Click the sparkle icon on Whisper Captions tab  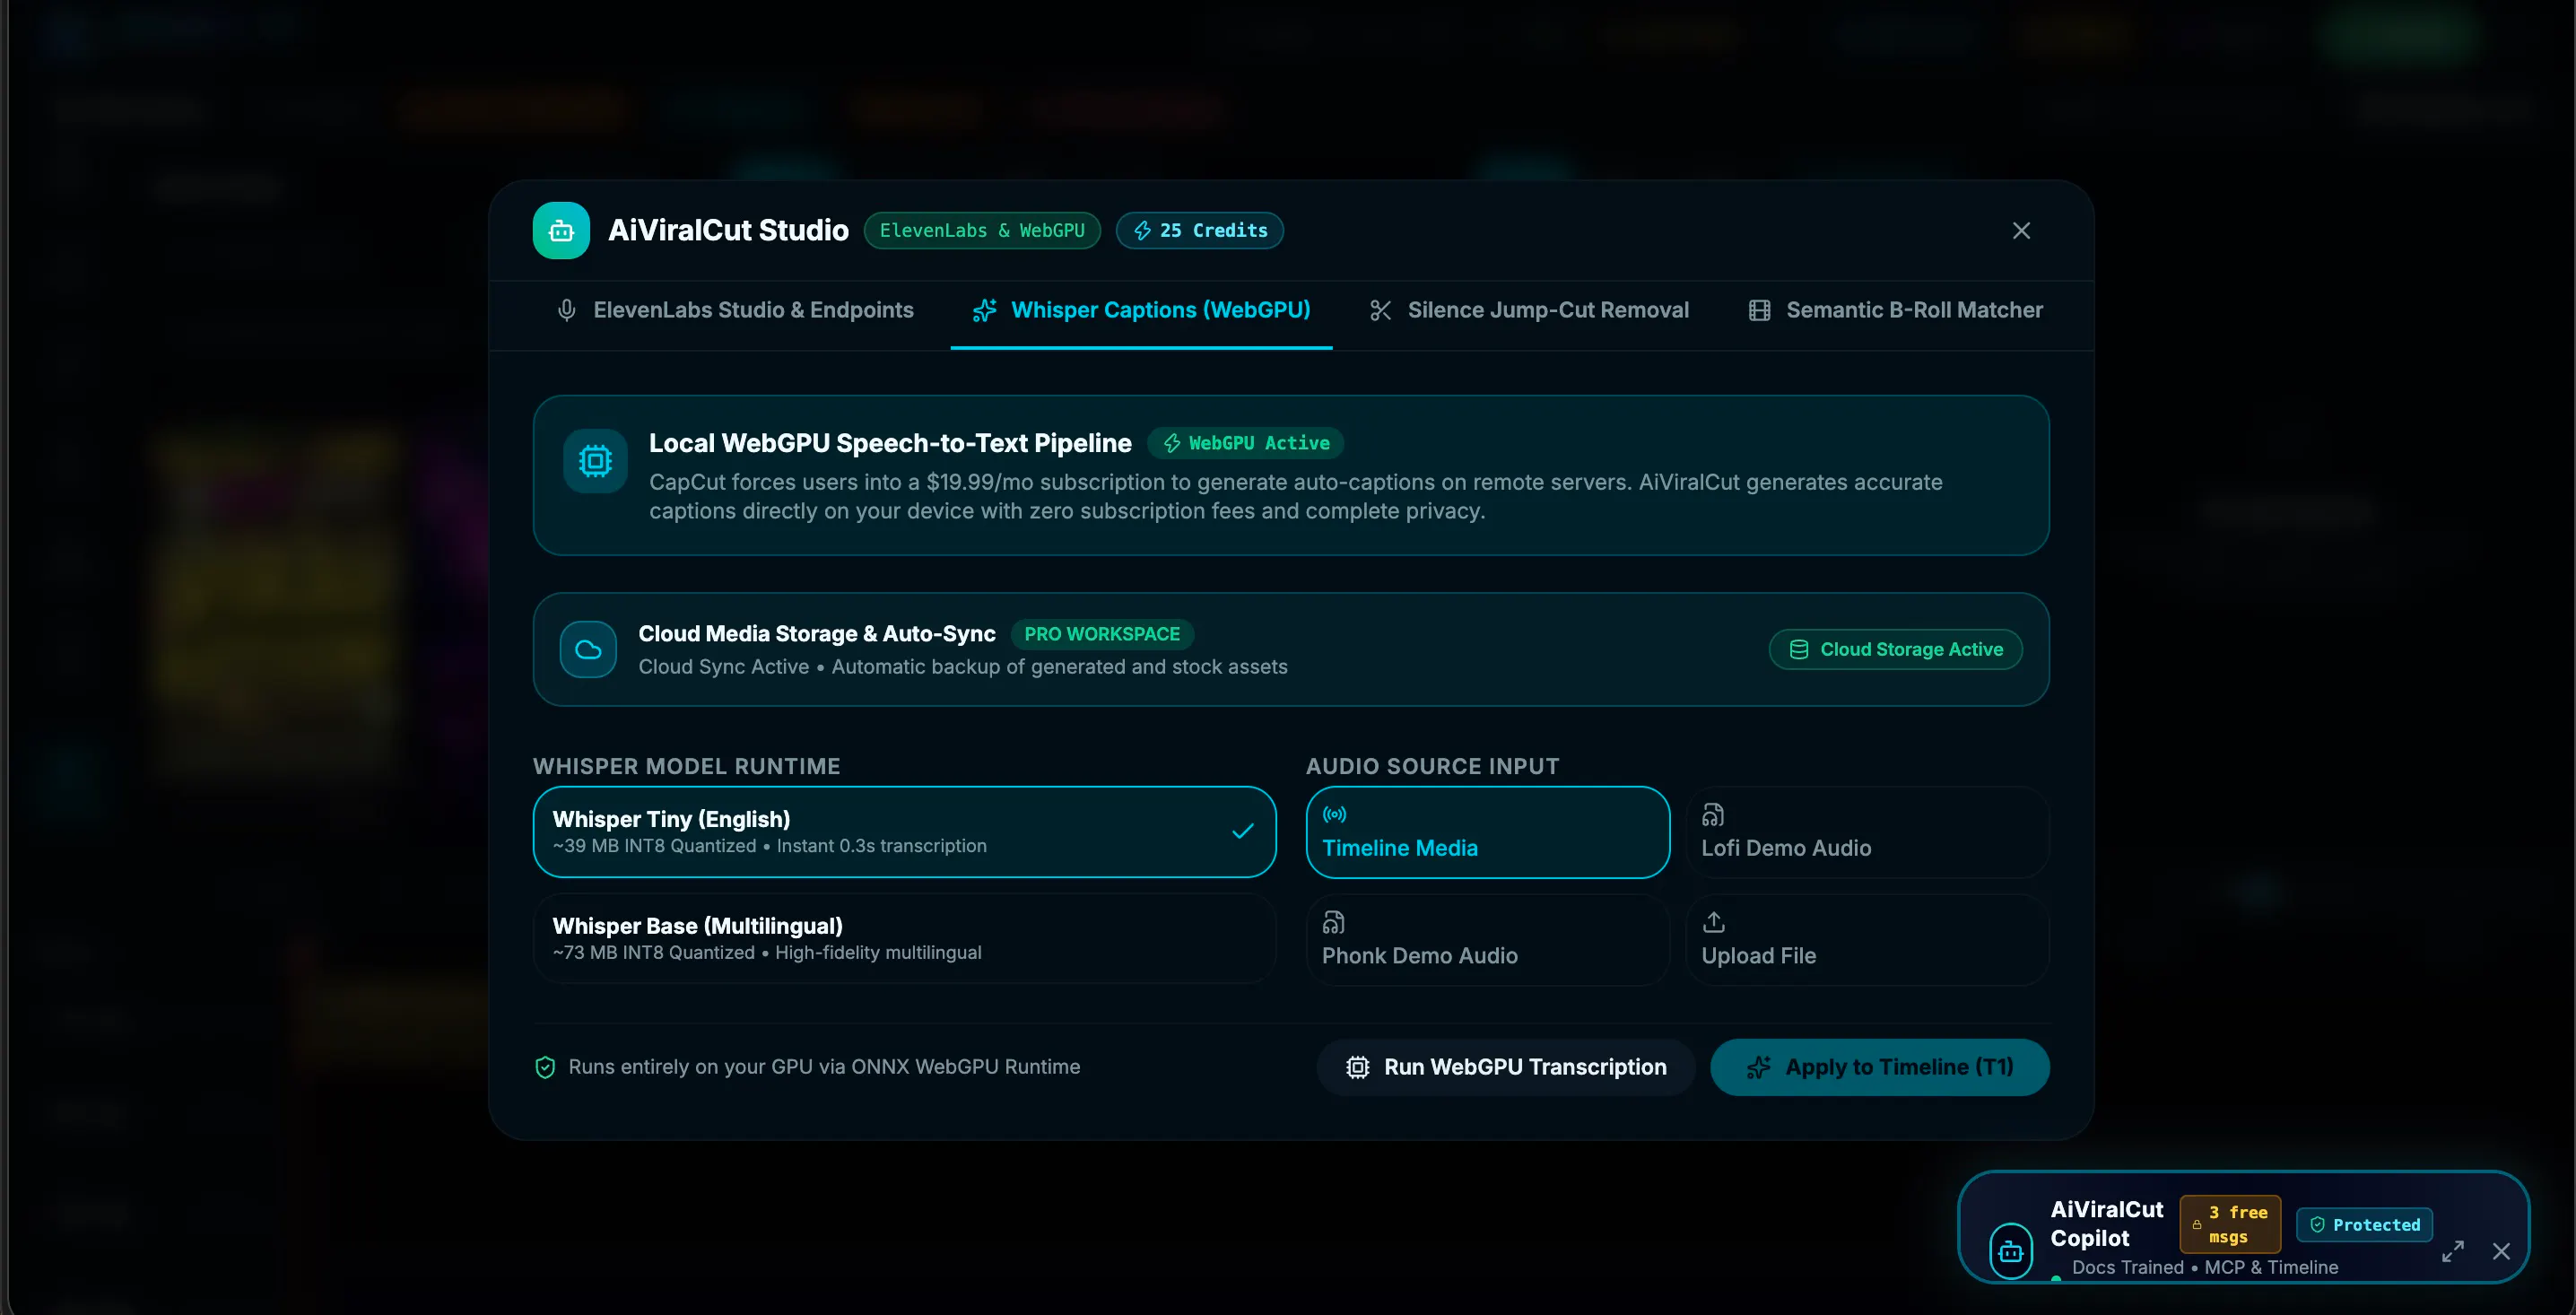click(x=984, y=311)
